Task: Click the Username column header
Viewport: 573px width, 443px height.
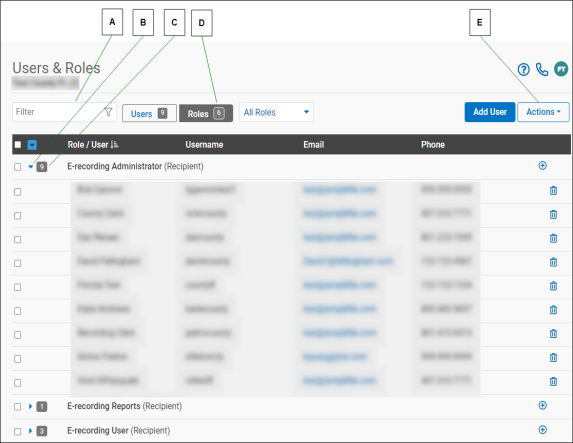Action: click(204, 145)
